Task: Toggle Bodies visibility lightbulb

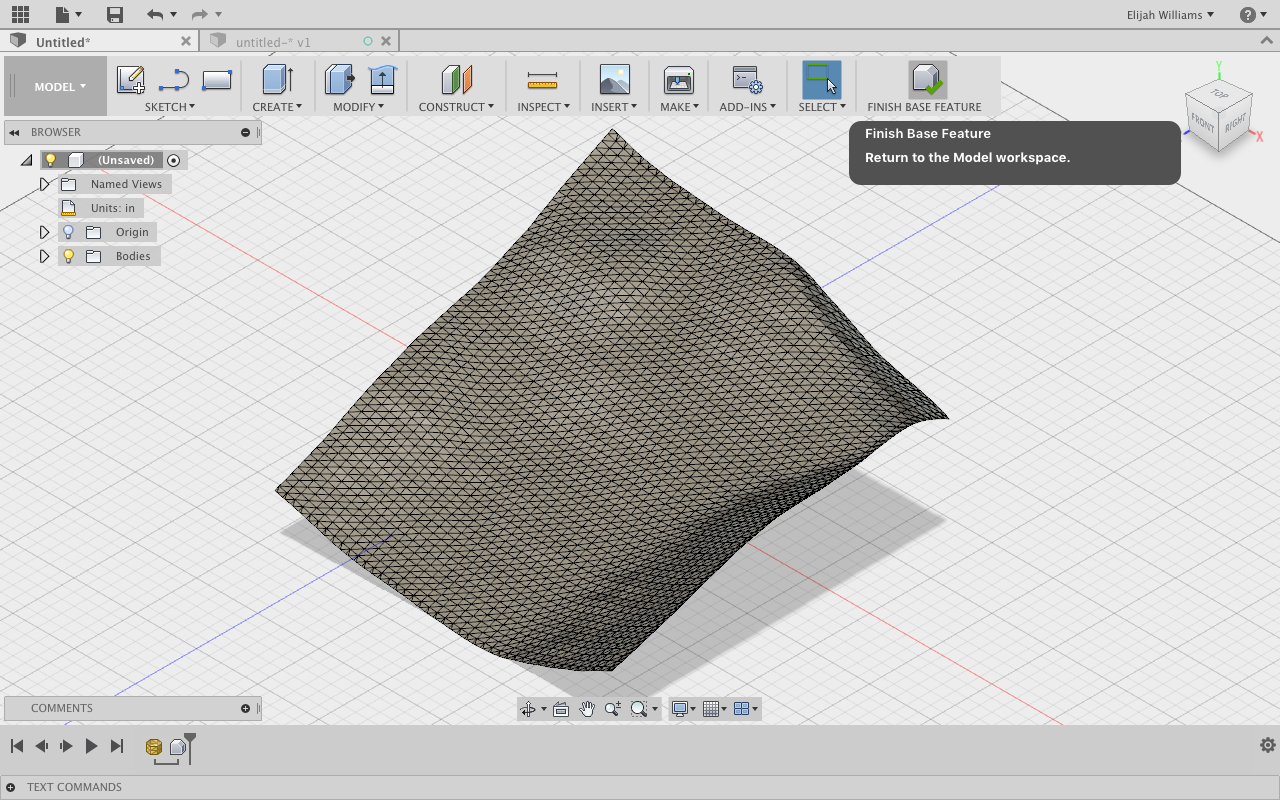Action: tap(68, 256)
